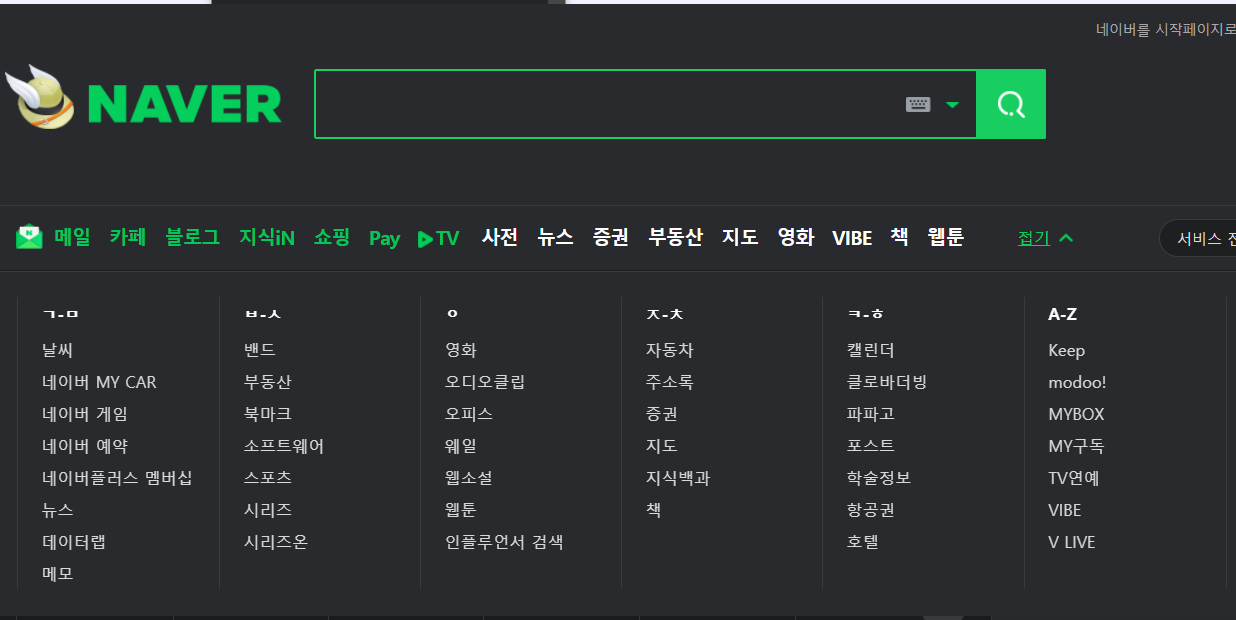
Task: Open the 네이버 게임 link
Action: [x=85, y=414]
